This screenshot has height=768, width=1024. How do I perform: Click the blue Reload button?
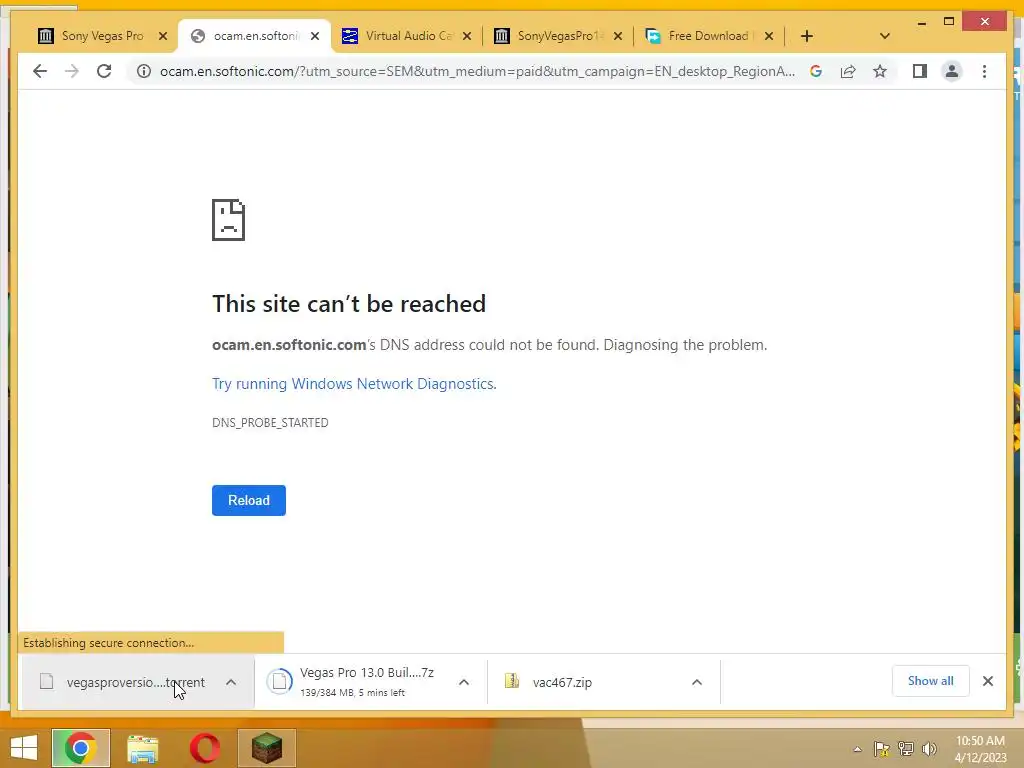click(249, 500)
